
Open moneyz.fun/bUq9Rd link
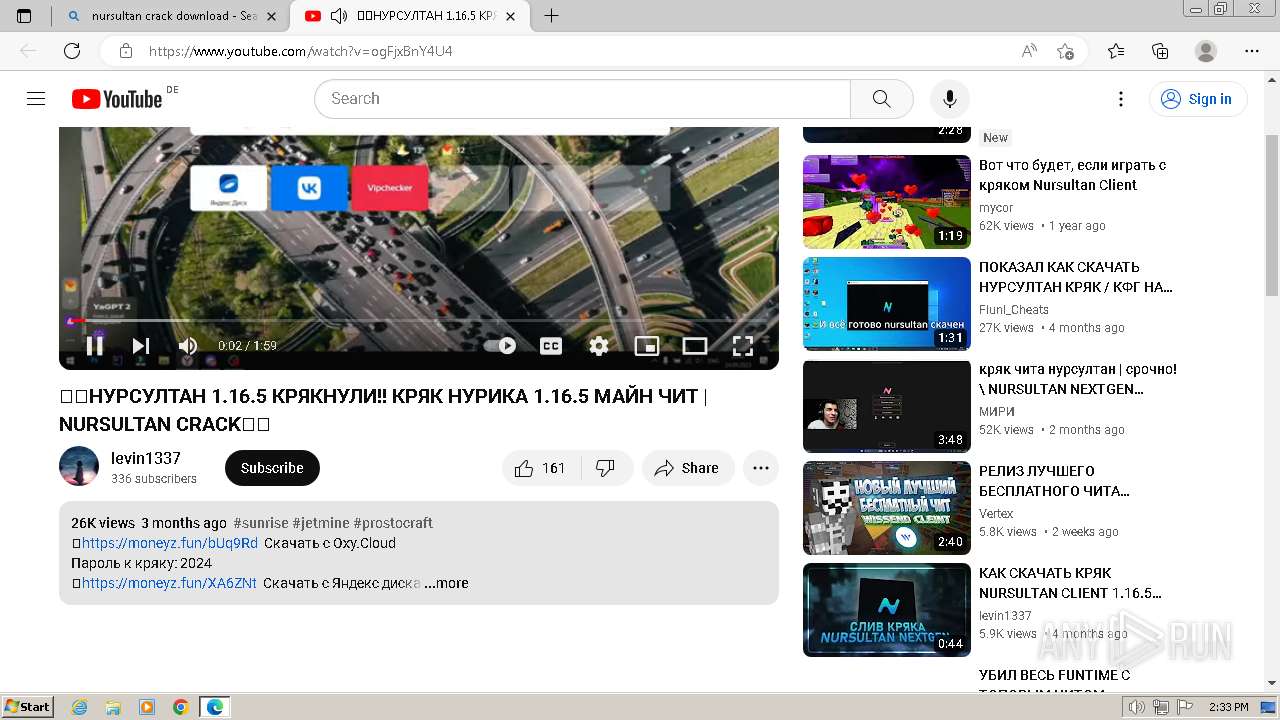[170, 543]
